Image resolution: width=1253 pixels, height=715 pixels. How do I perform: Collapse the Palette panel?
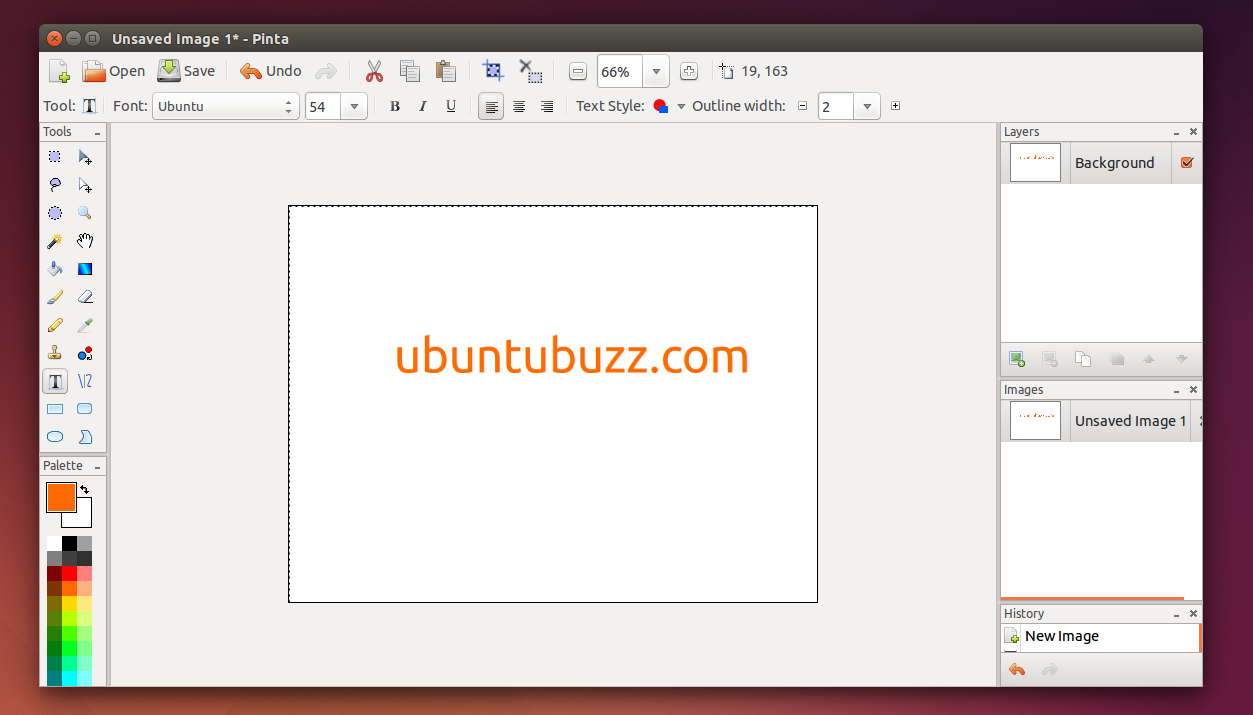click(x=97, y=466)
